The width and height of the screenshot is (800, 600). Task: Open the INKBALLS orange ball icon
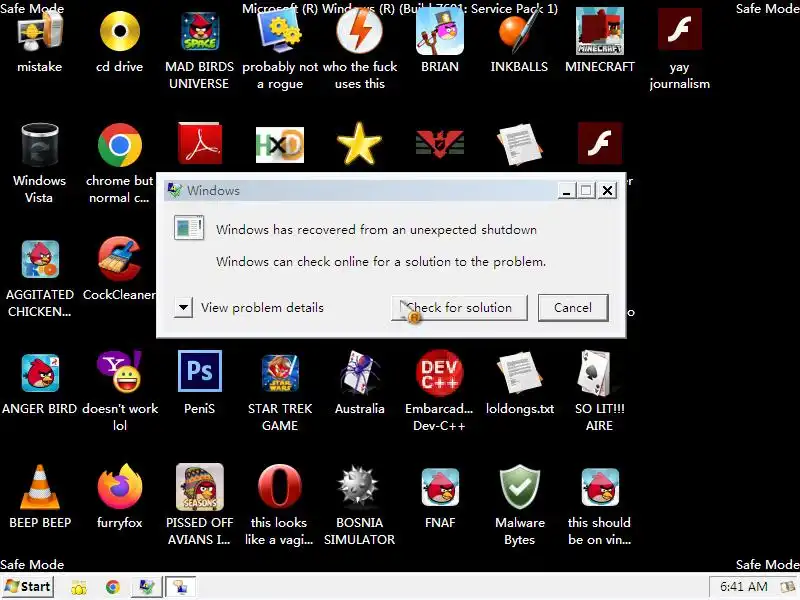point(519,32)
